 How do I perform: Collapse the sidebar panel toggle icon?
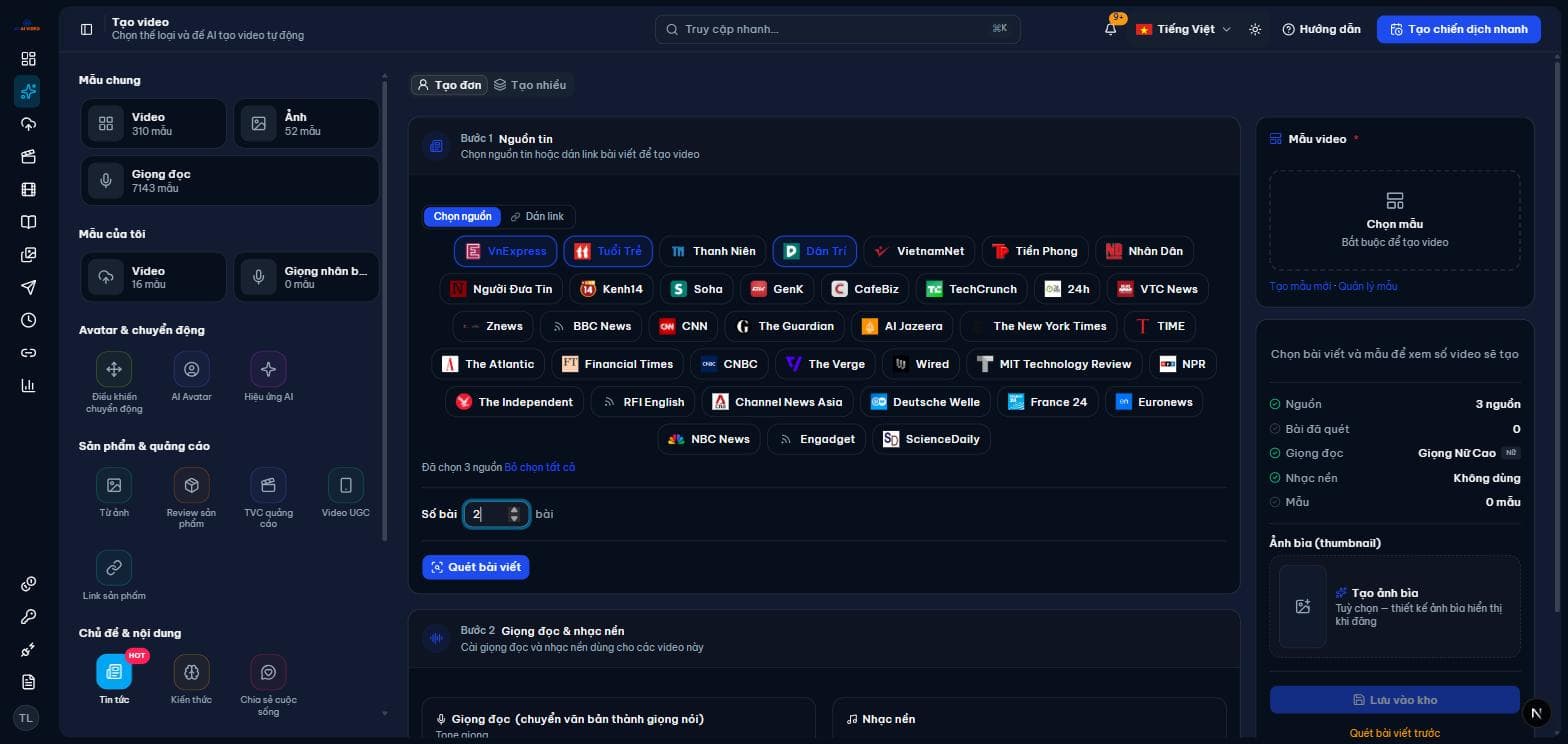point(87,29)
